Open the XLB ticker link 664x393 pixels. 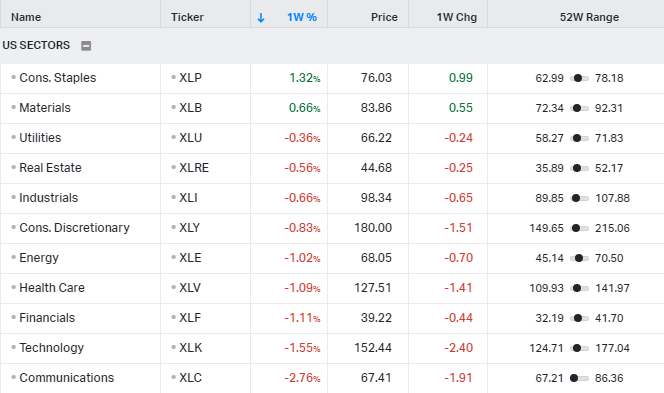pyautogui.click(x=191, y=108)
